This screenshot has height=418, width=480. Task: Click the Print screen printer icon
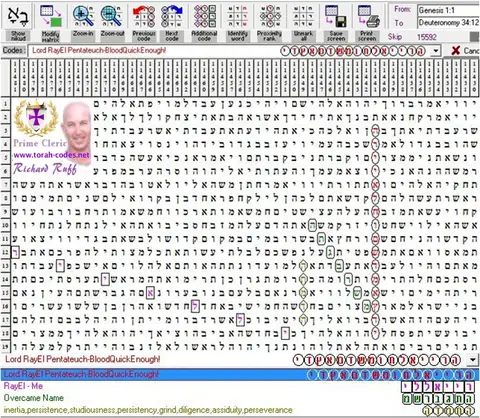368,16
